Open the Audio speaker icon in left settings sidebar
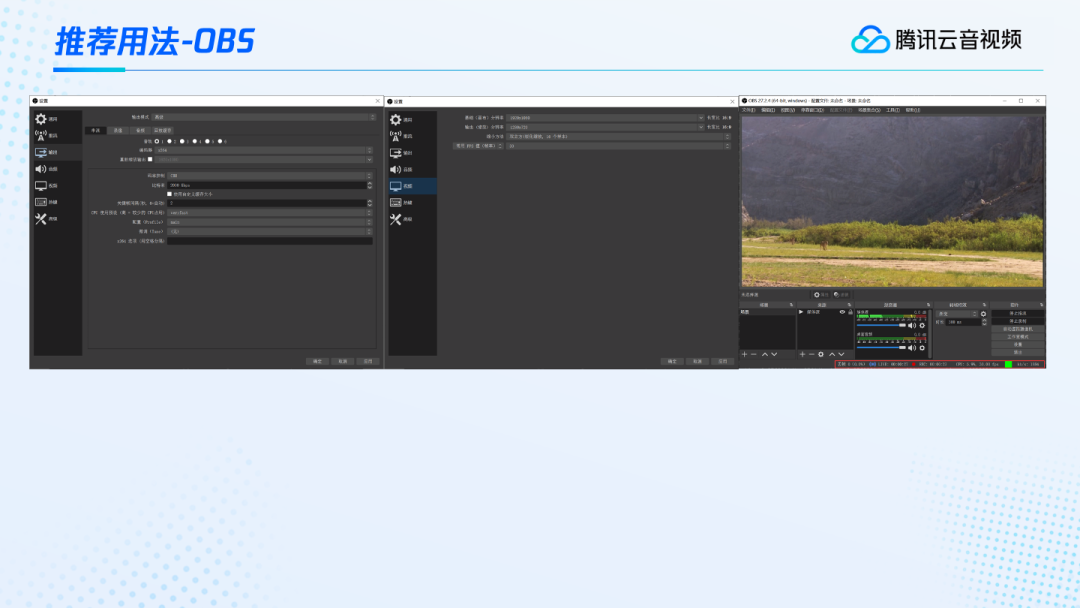1080x608 pixels. [x=41, y=169]
